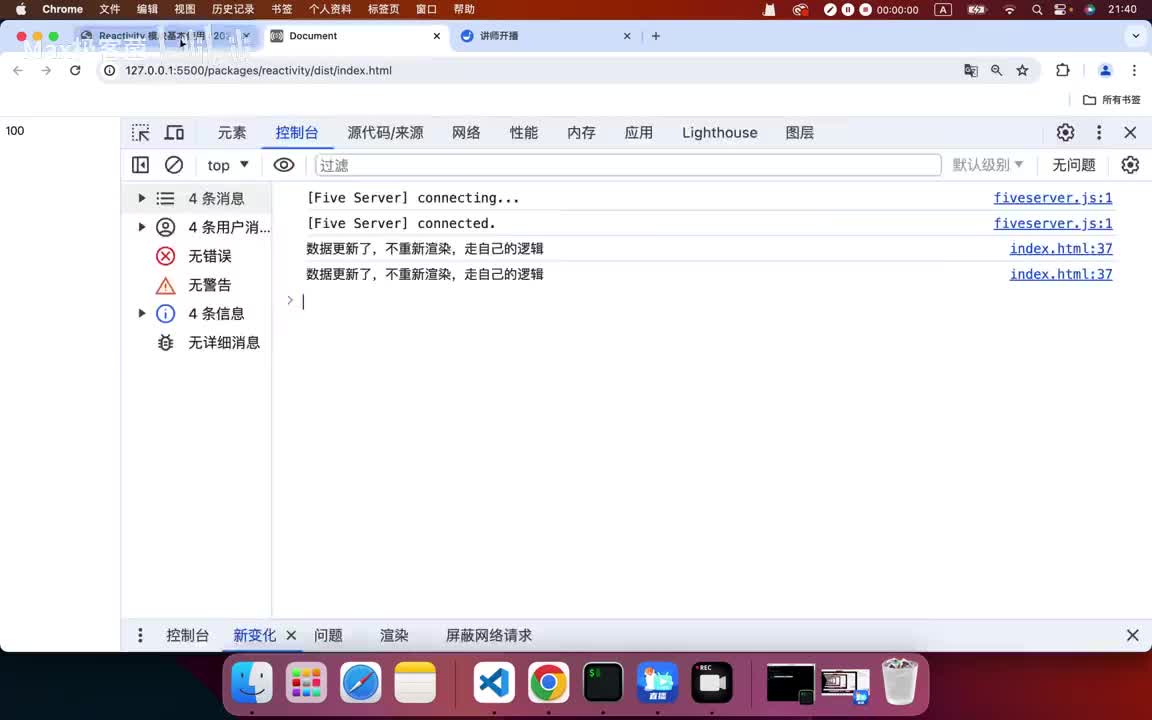Switch to the 内存 tab
This screenshot has height=720, width=1152.
tap(581, 133)
